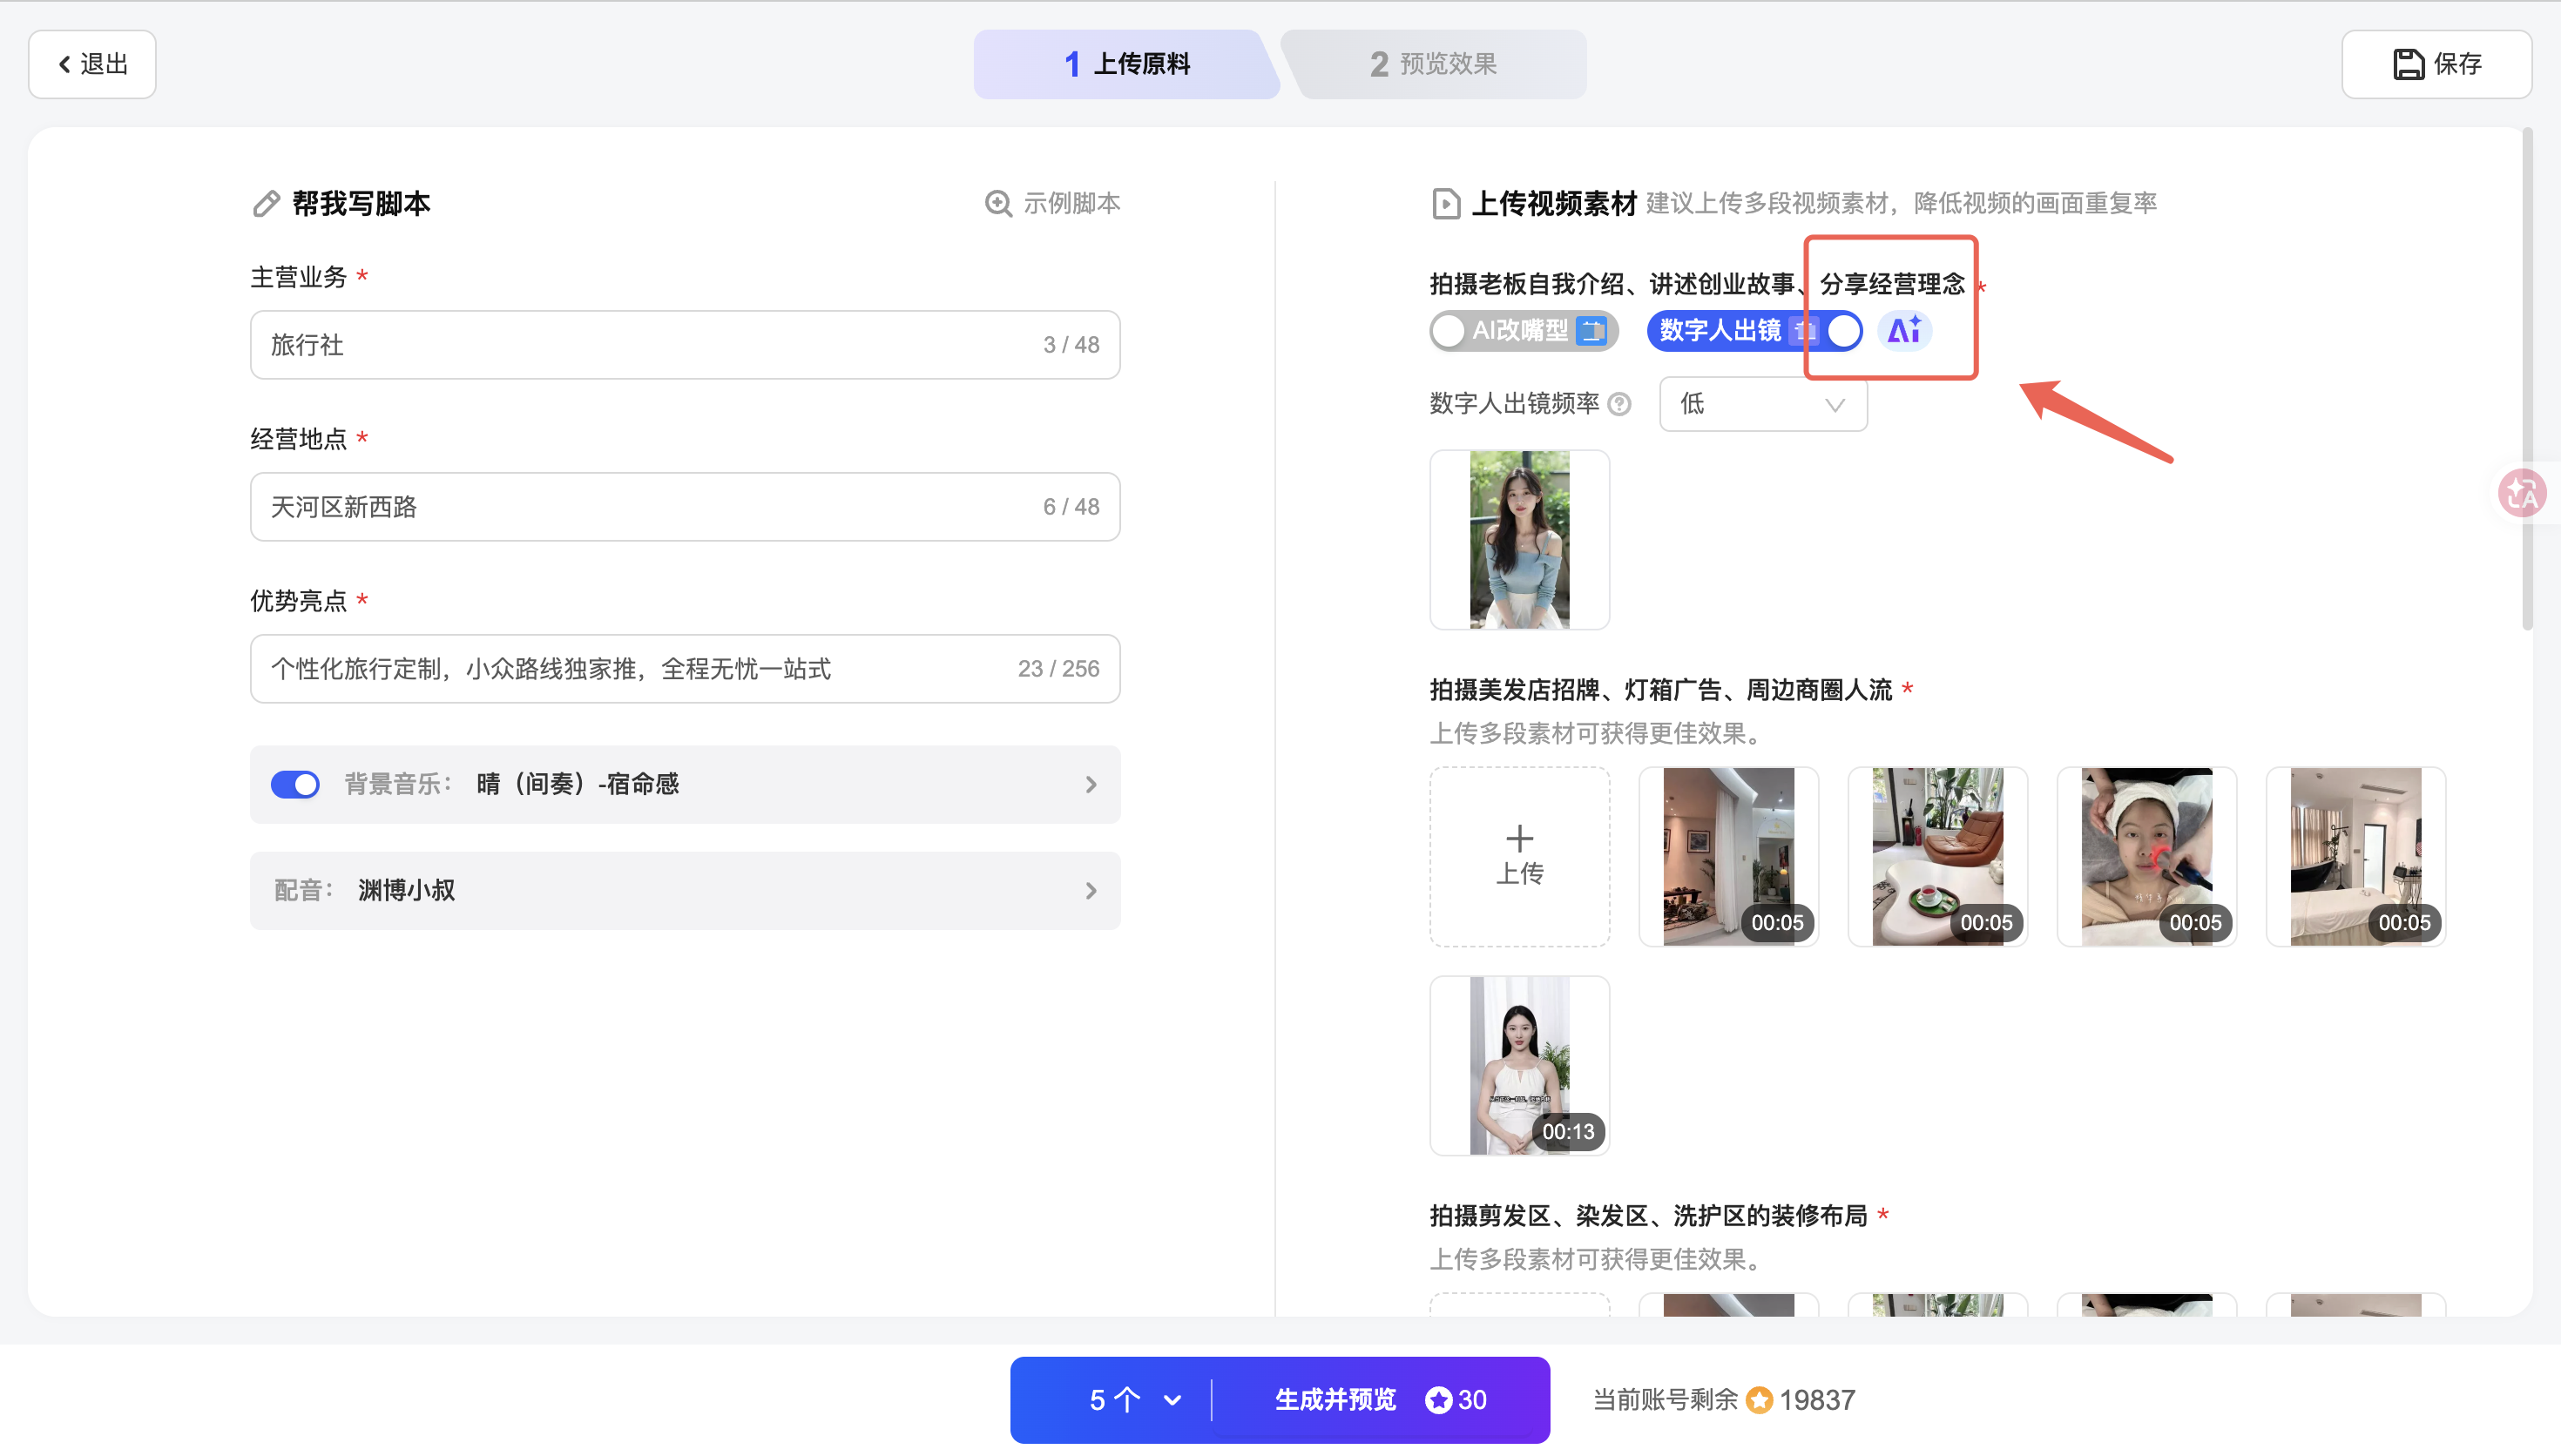Click the pencil script-writing icon
The height and width of the screenshot is (1456, 2561).
(266, 204)
